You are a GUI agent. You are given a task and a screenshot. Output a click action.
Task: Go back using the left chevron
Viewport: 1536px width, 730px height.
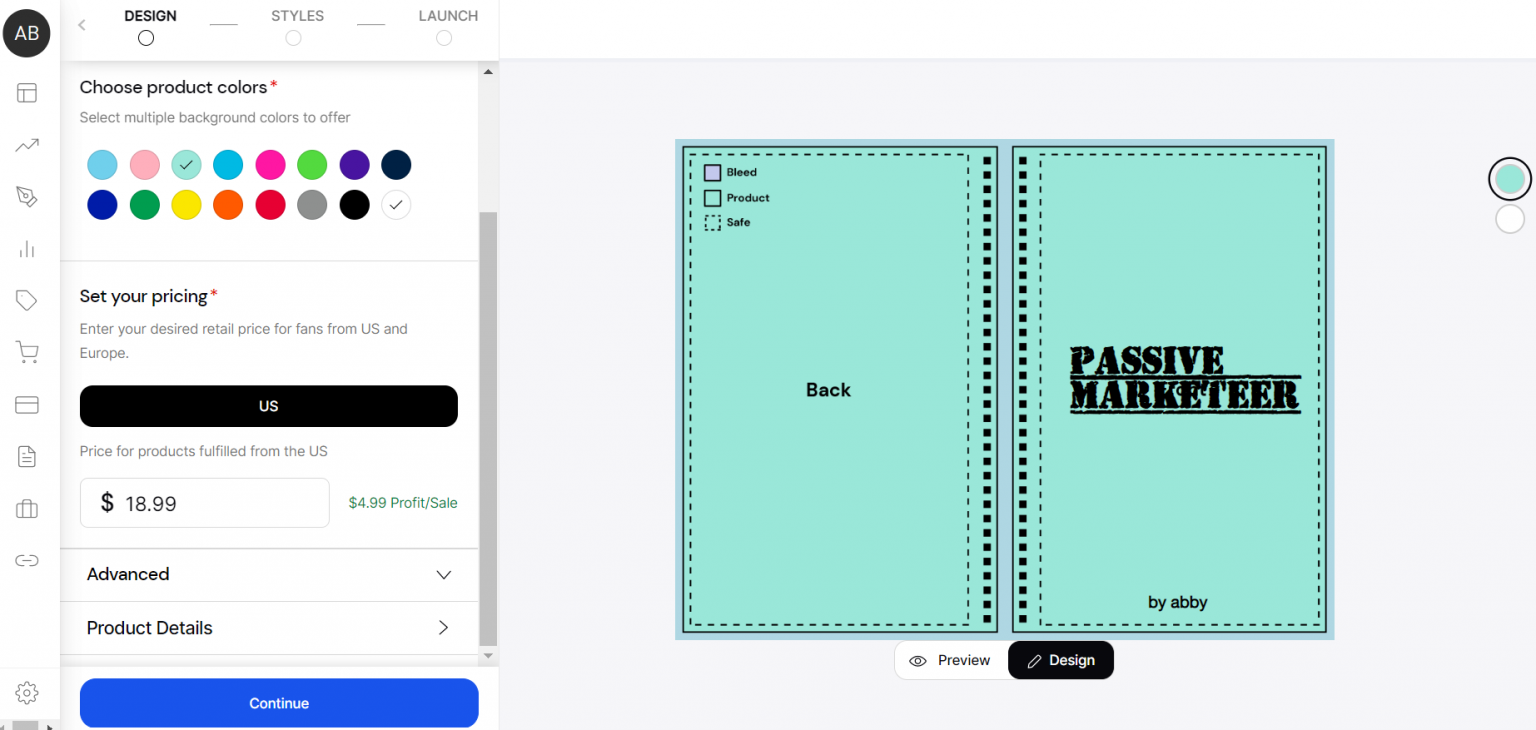click(x=82, y=25)
